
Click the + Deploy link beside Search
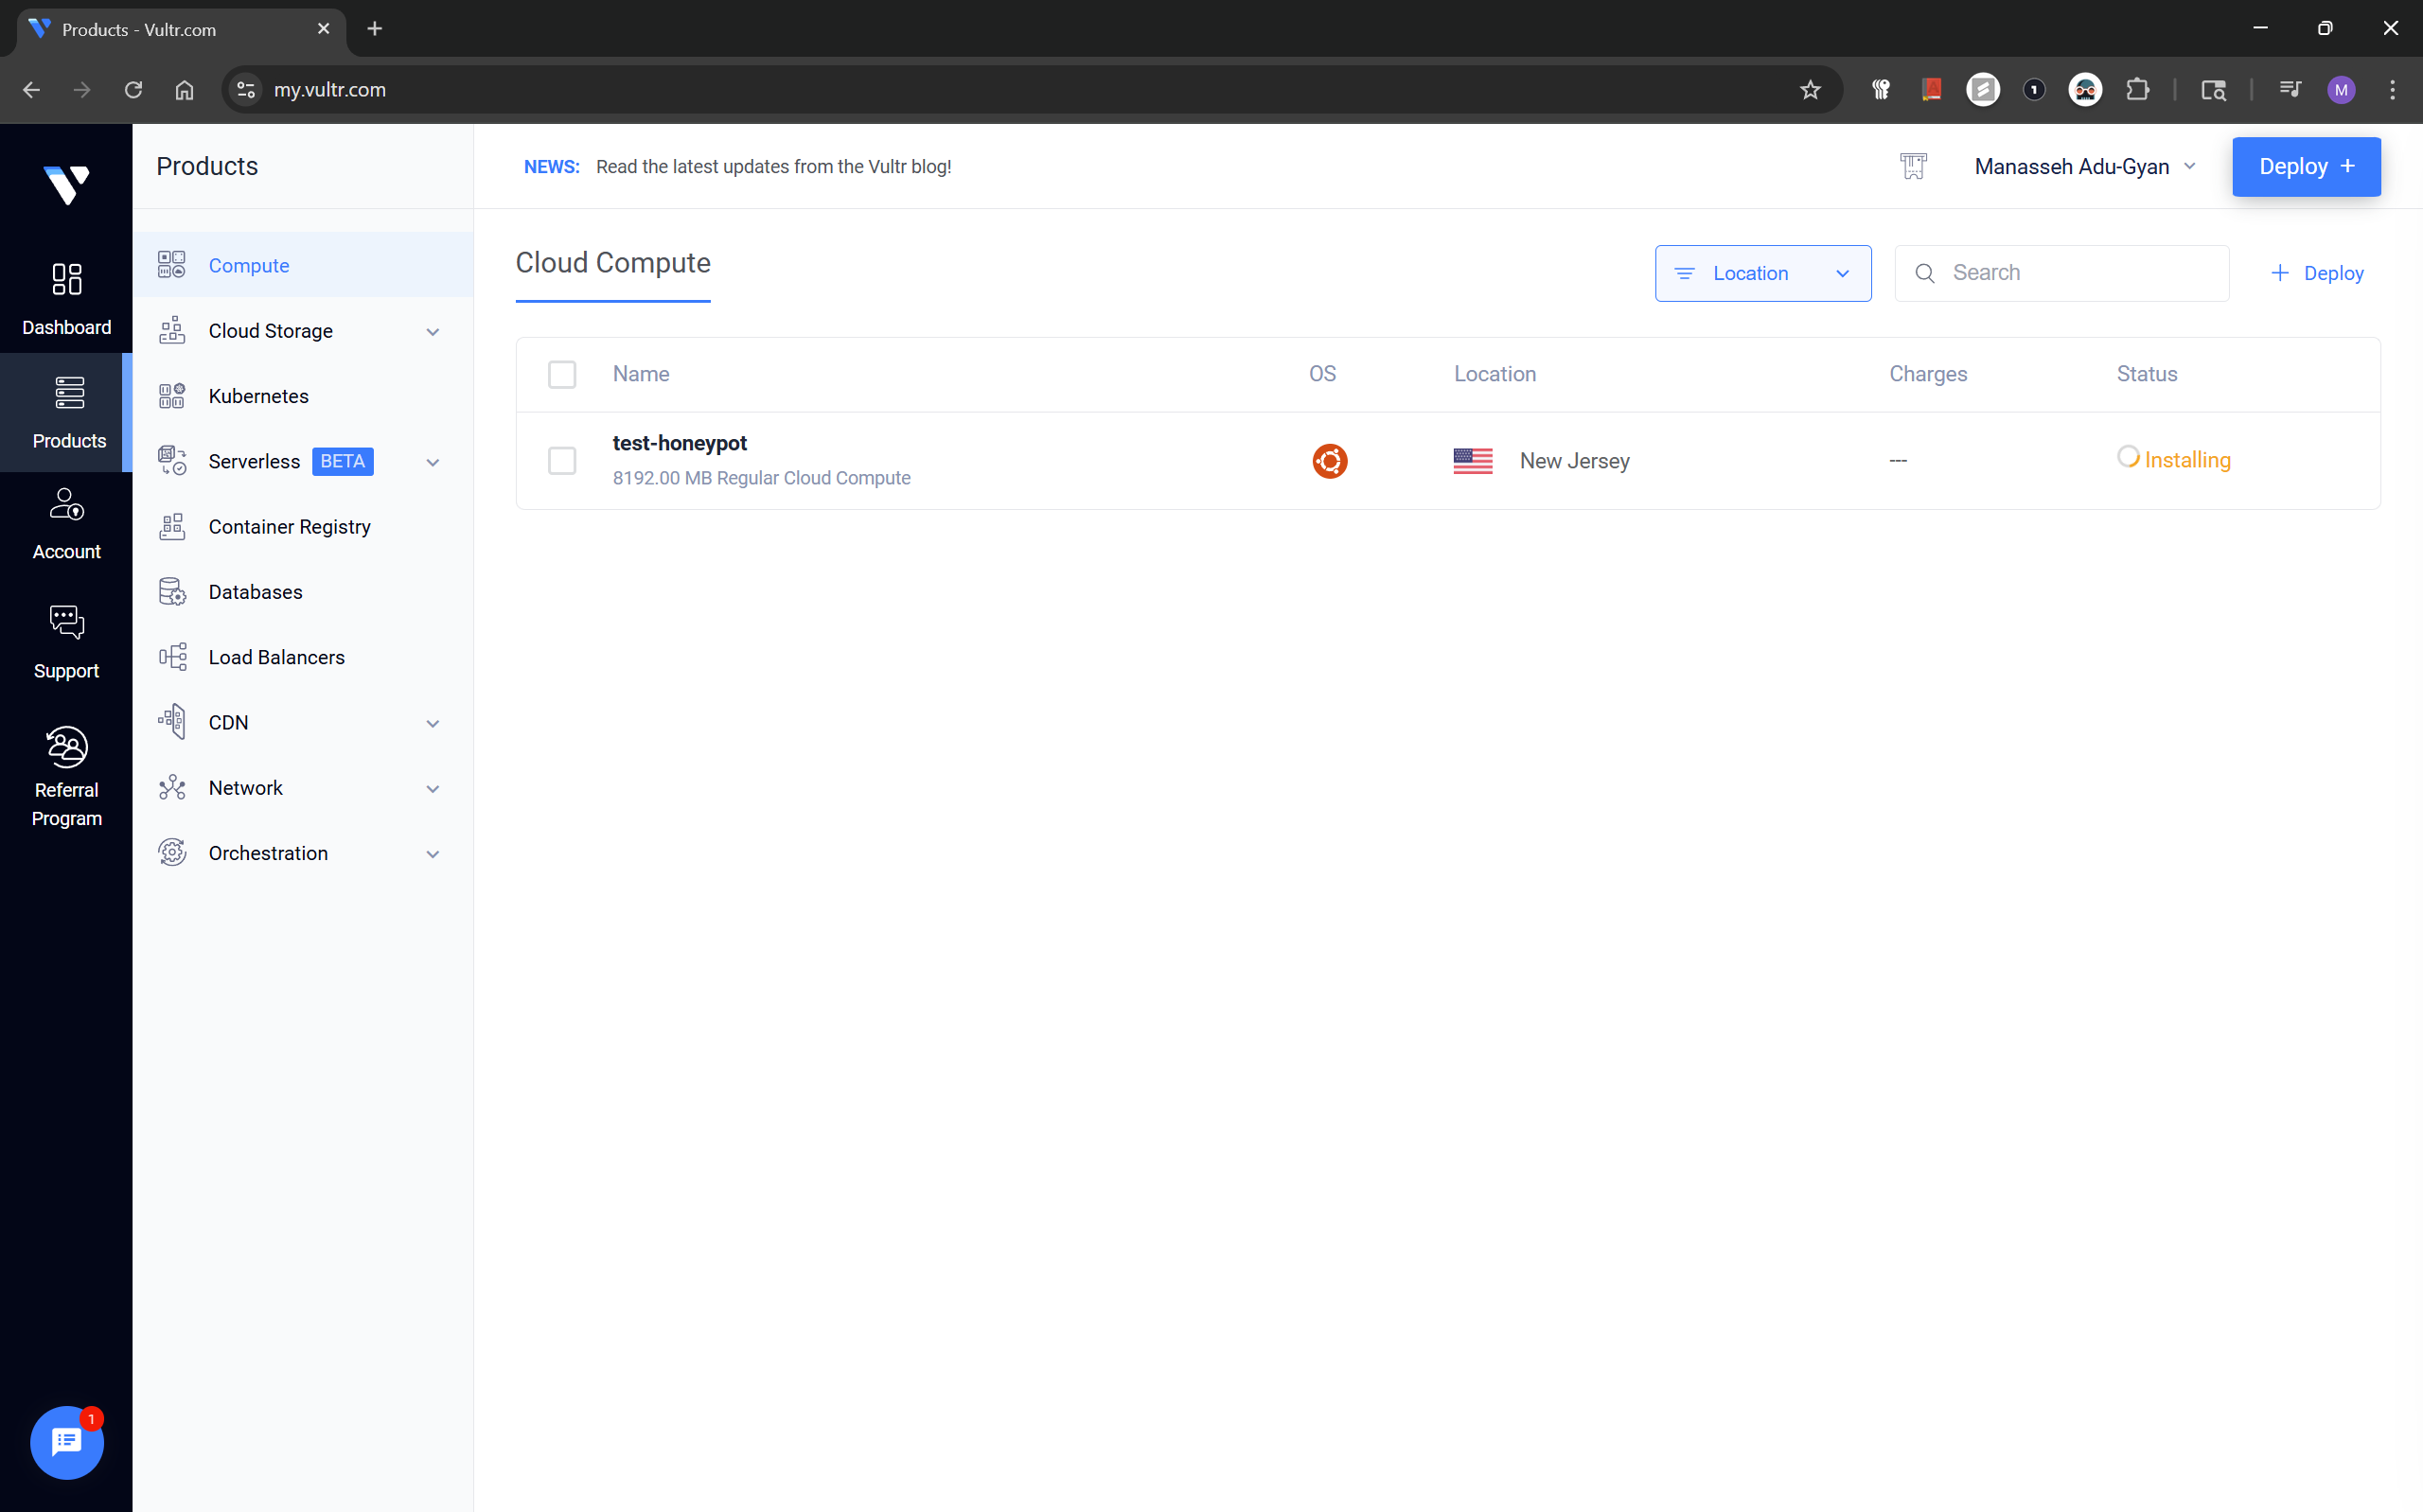(2316, 273)
